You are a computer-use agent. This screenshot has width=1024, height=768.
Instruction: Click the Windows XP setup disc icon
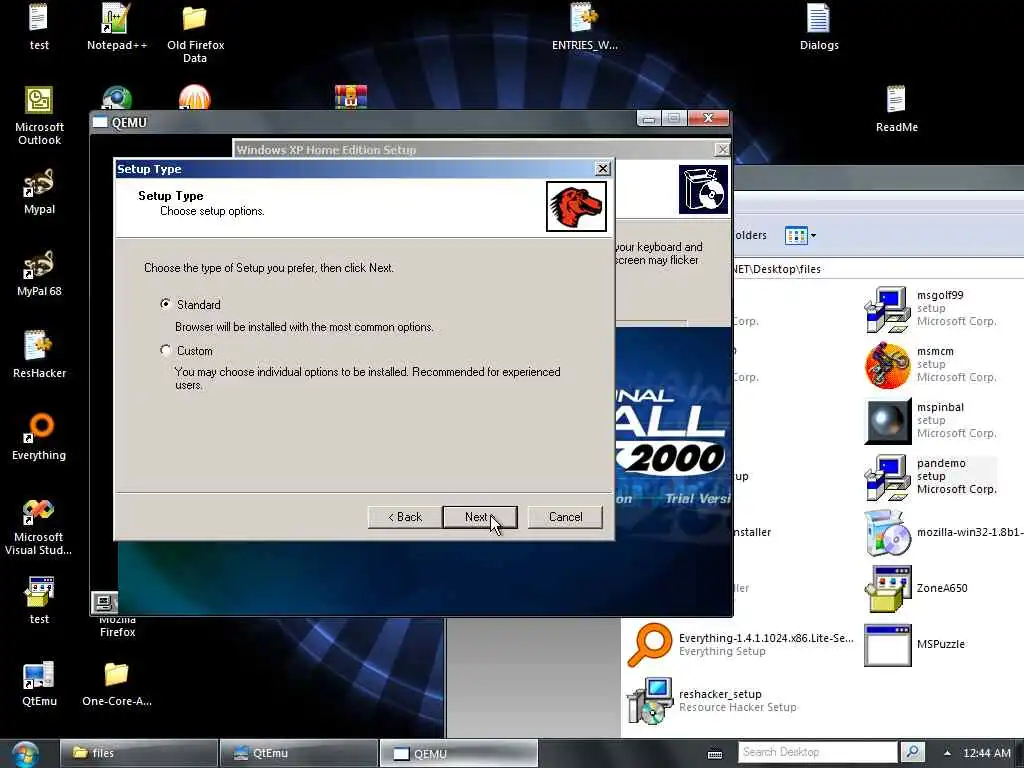[703, 189]
